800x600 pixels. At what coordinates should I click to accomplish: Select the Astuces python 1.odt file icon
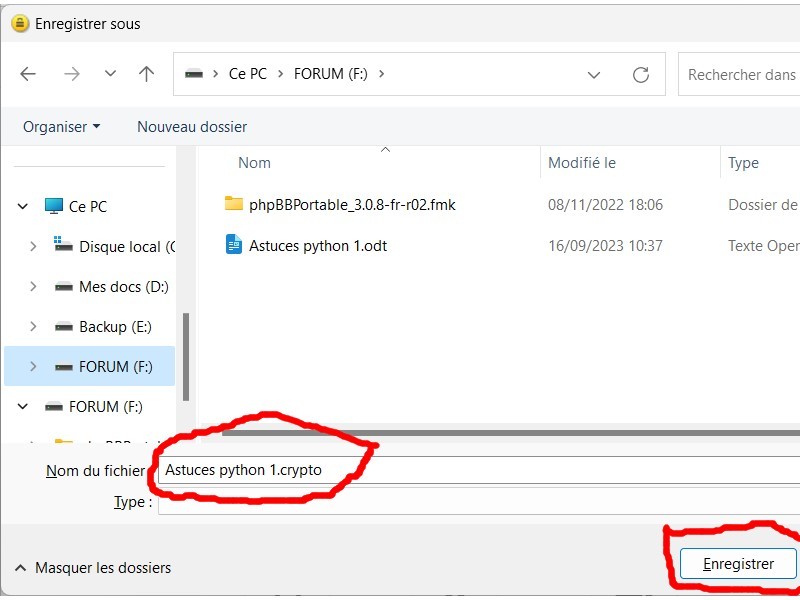(x=234, y=245)
